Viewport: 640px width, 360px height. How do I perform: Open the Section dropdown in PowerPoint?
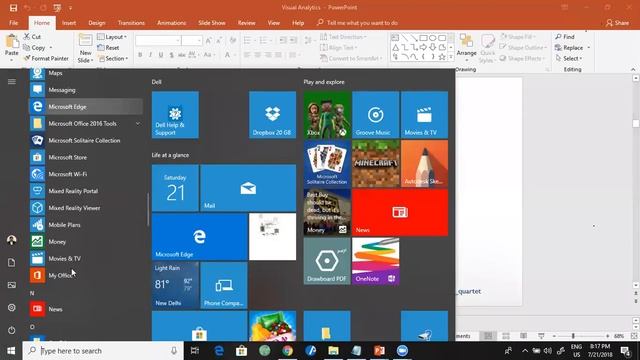click(113, 58)
